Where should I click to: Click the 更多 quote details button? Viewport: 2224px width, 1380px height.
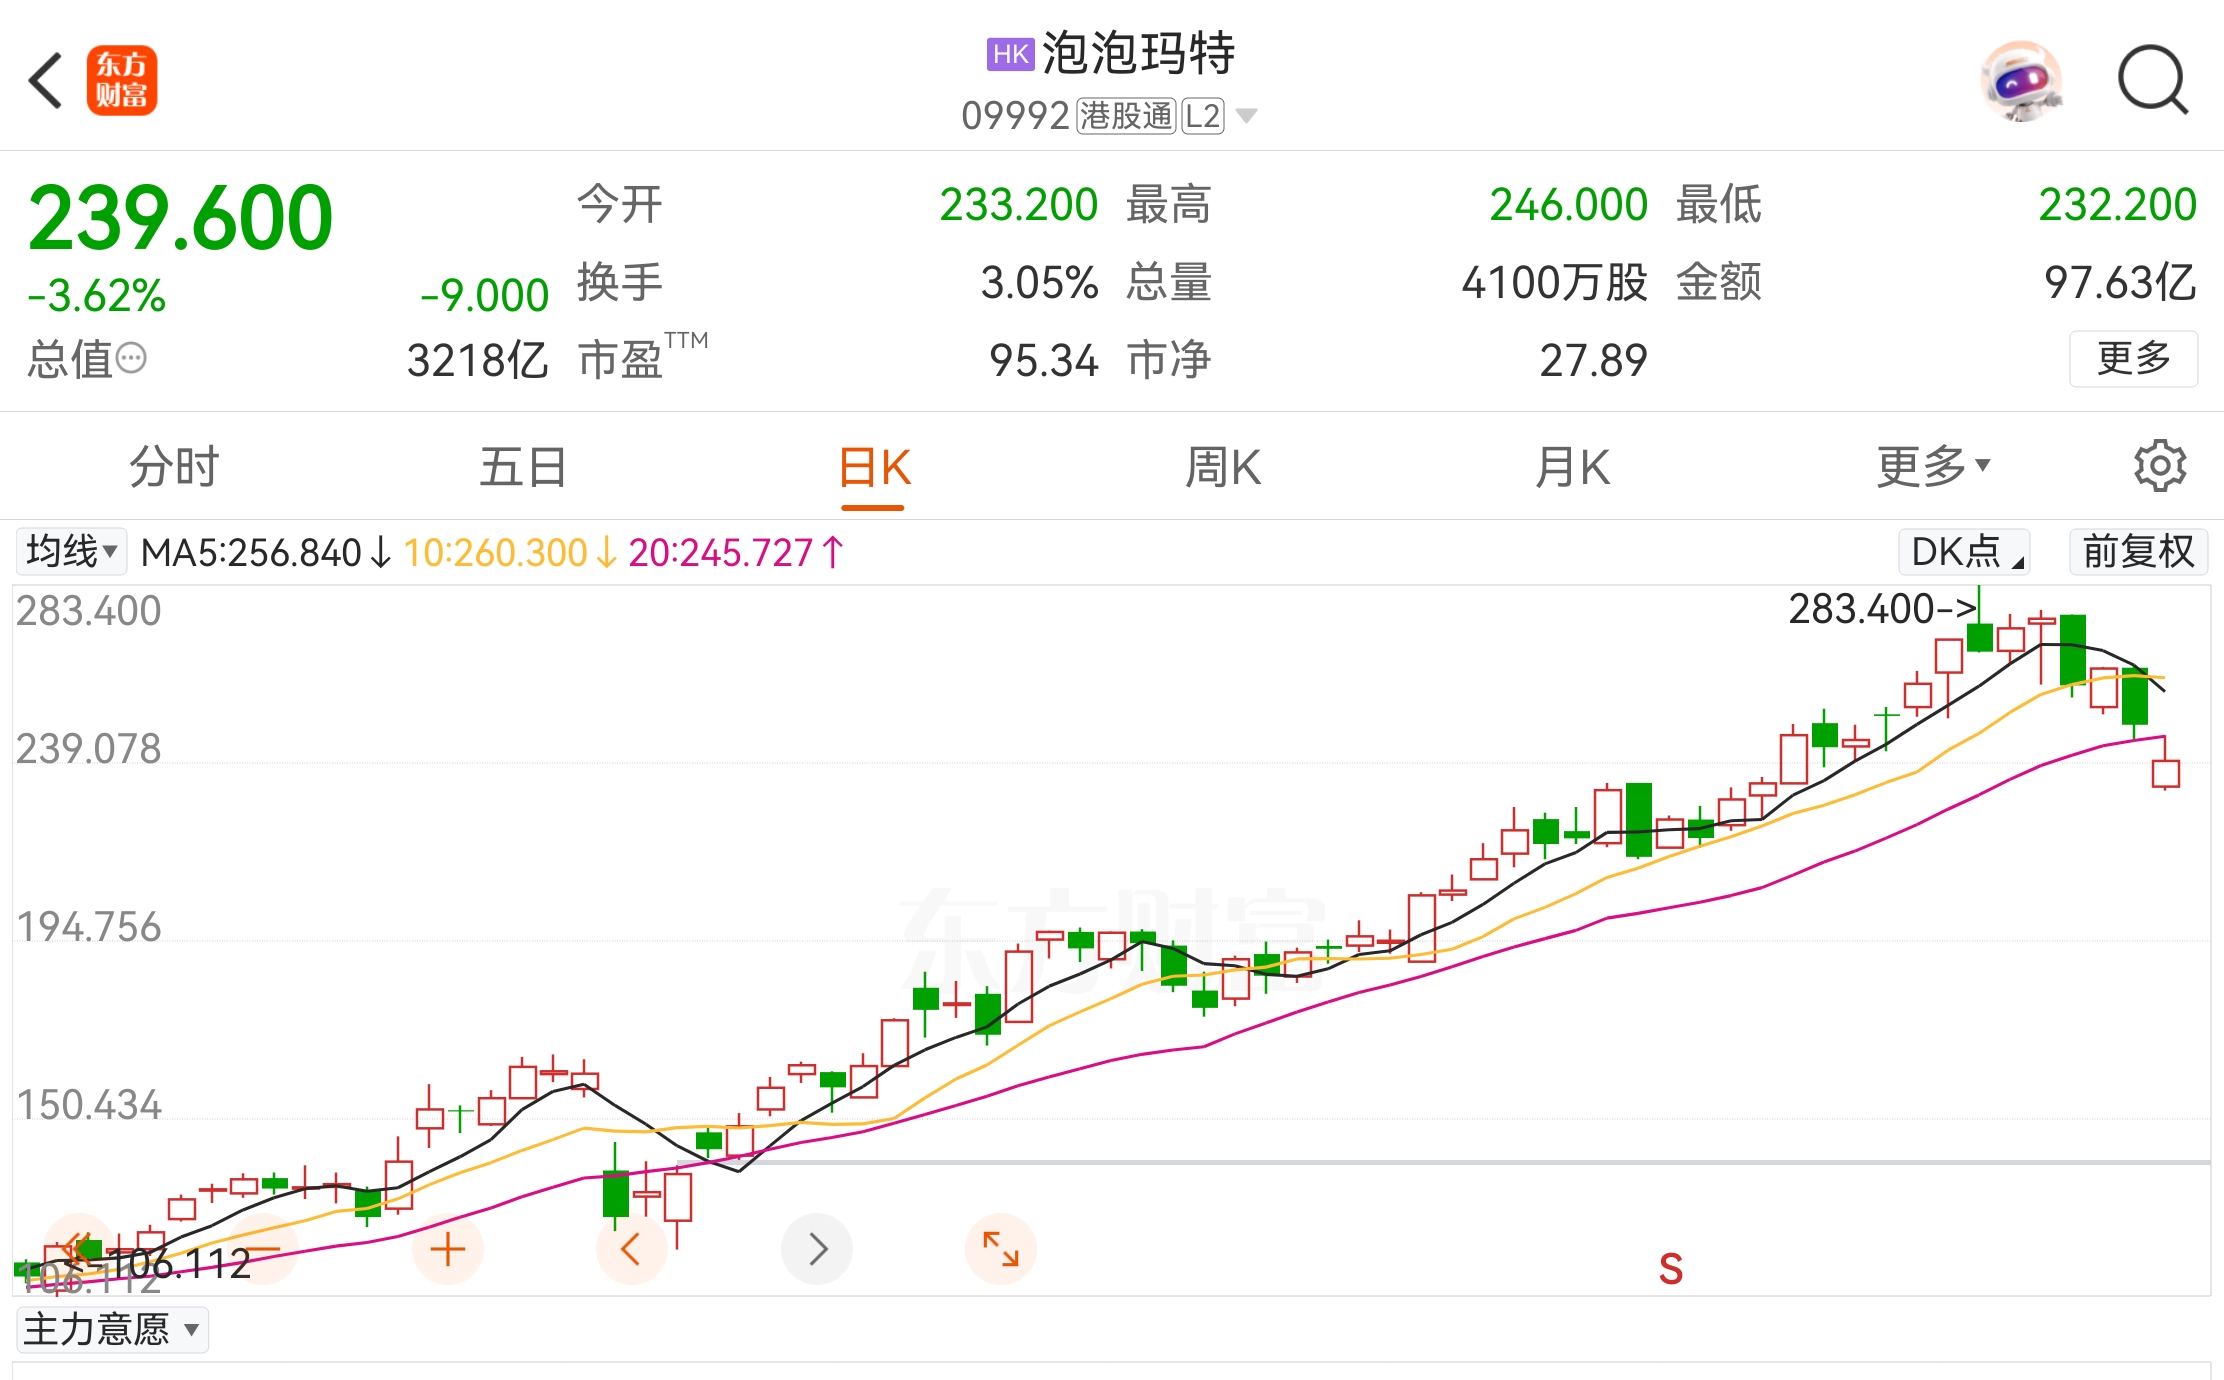[x=2133, y=358]
